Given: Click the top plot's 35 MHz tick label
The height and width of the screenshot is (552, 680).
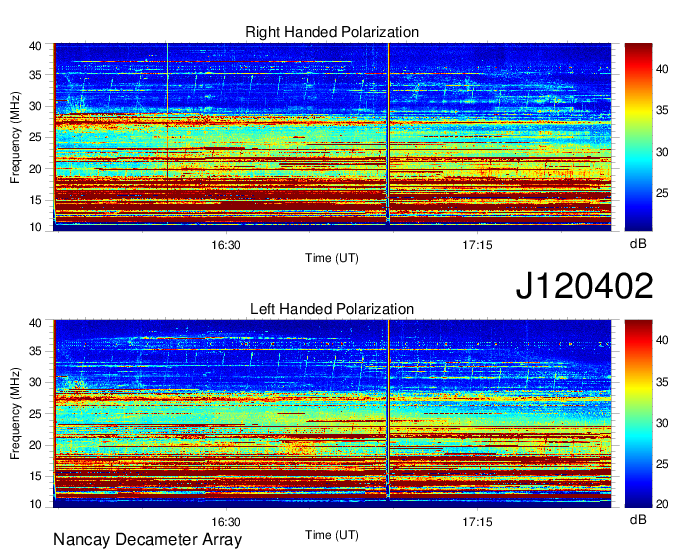Looking at the screenshot, I should (x=35, y=75).
